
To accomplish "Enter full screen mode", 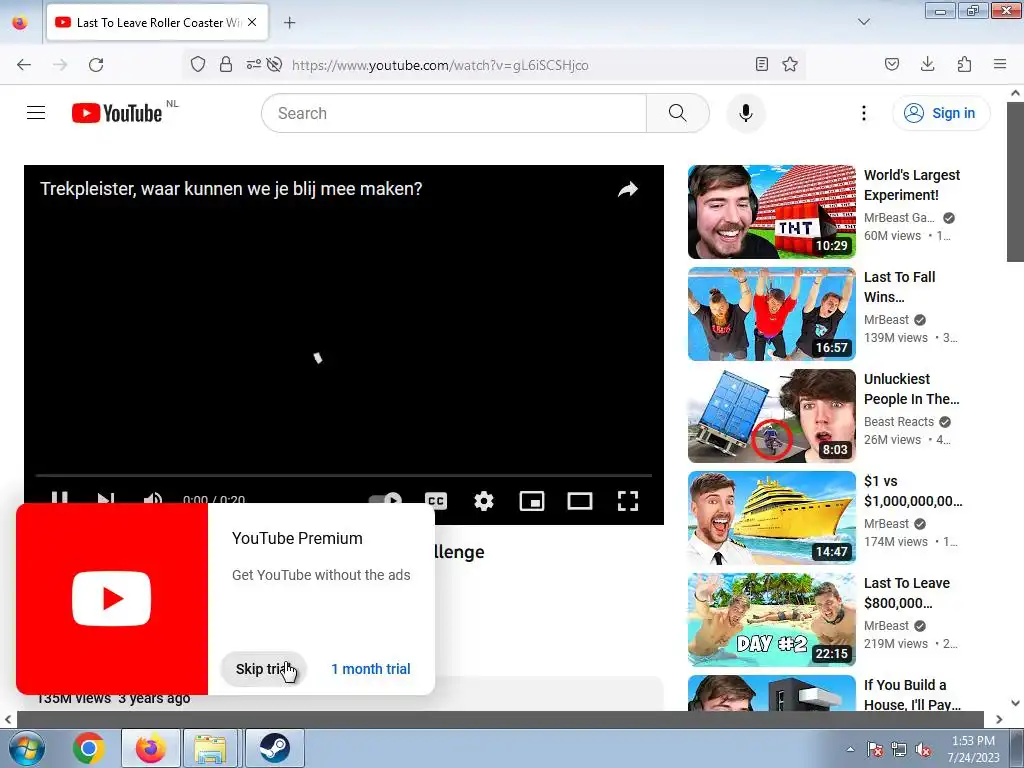I will pos(628,501).
